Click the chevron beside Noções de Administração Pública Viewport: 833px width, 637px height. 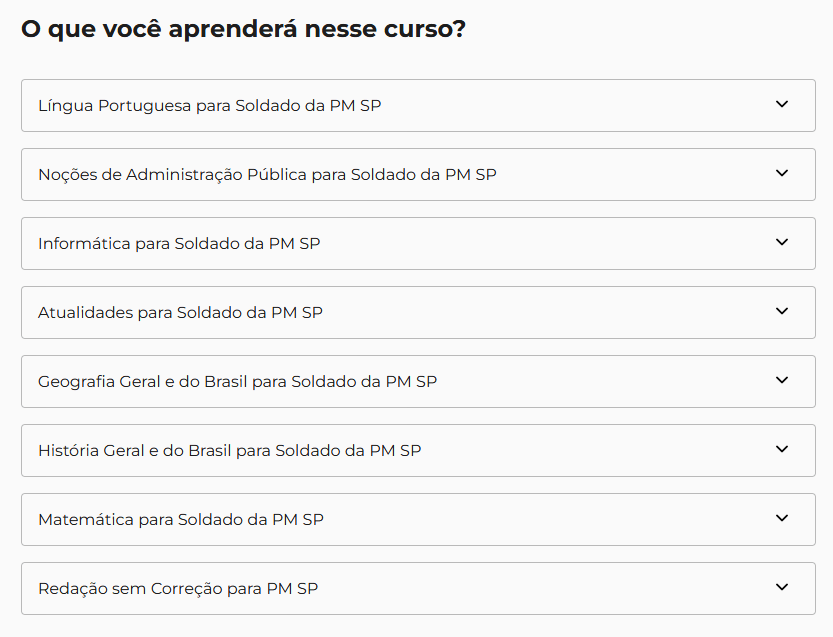(x=782, y=173)
